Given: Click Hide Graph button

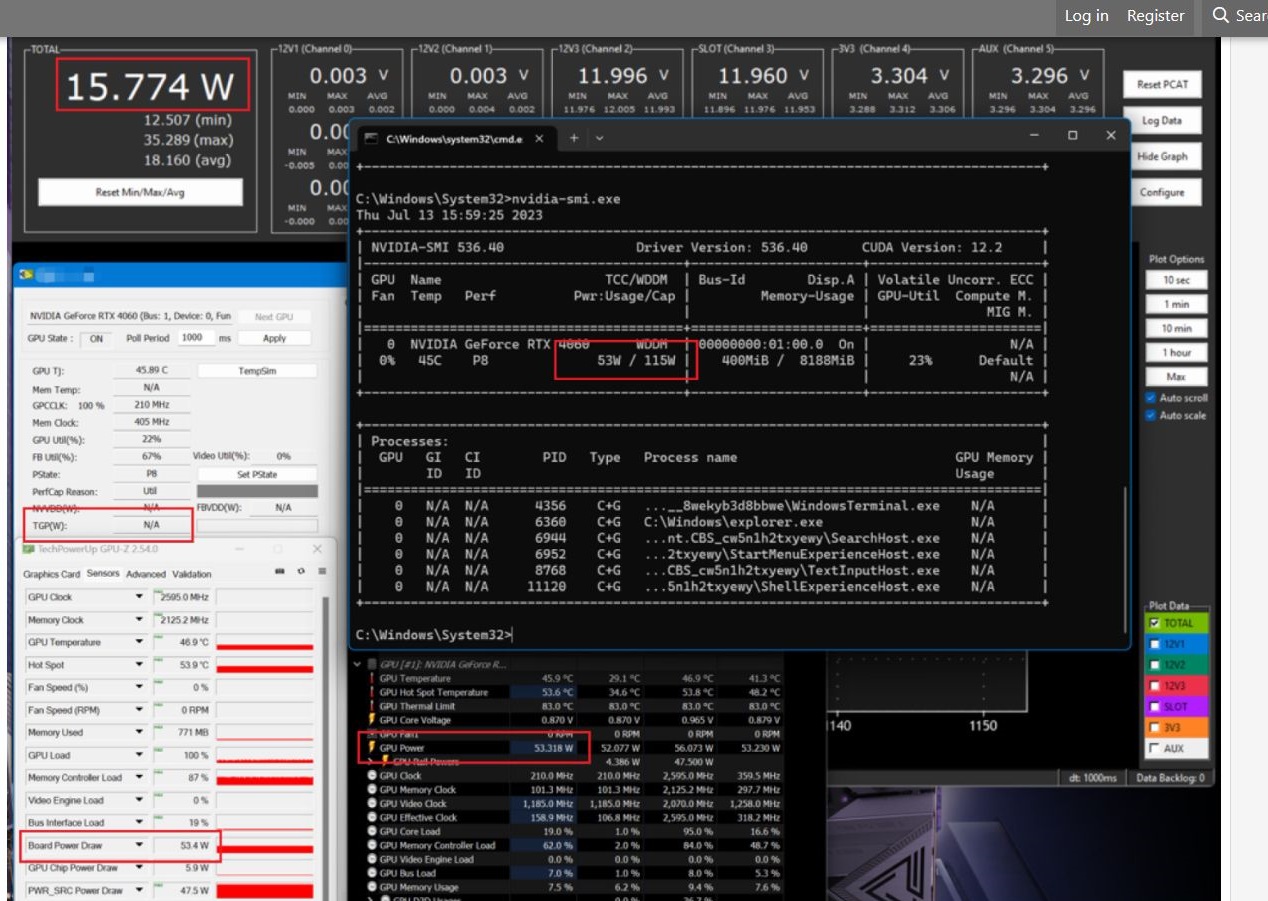Looking at the screenshot, I should (x=1162, y=156).
